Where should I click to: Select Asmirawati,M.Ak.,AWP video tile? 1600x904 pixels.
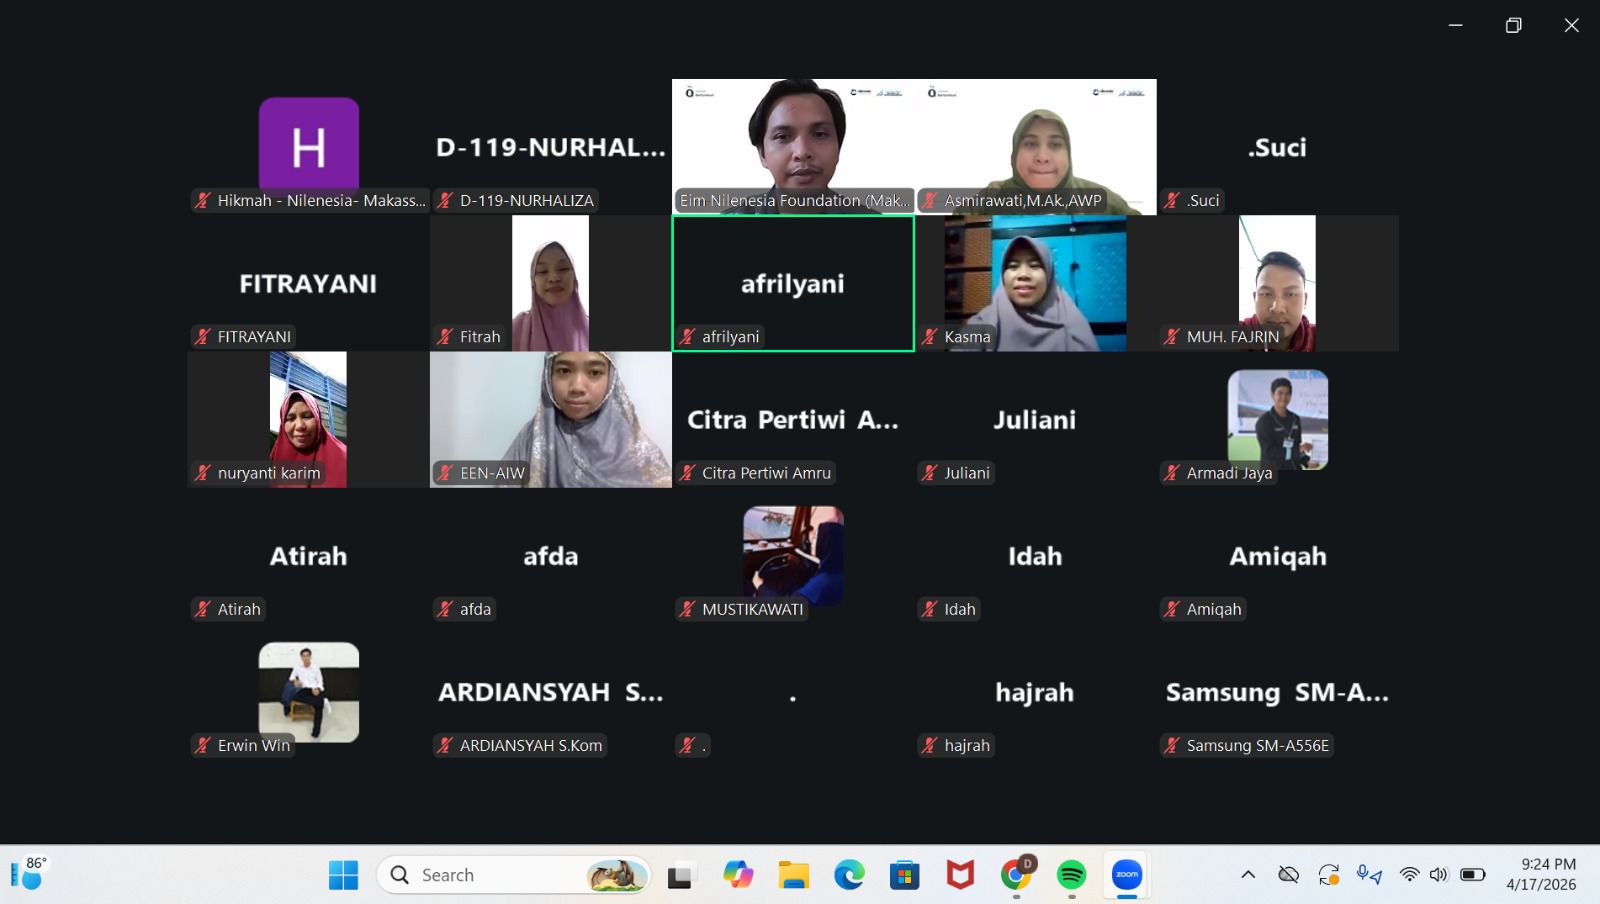(x=1035, y=147)
